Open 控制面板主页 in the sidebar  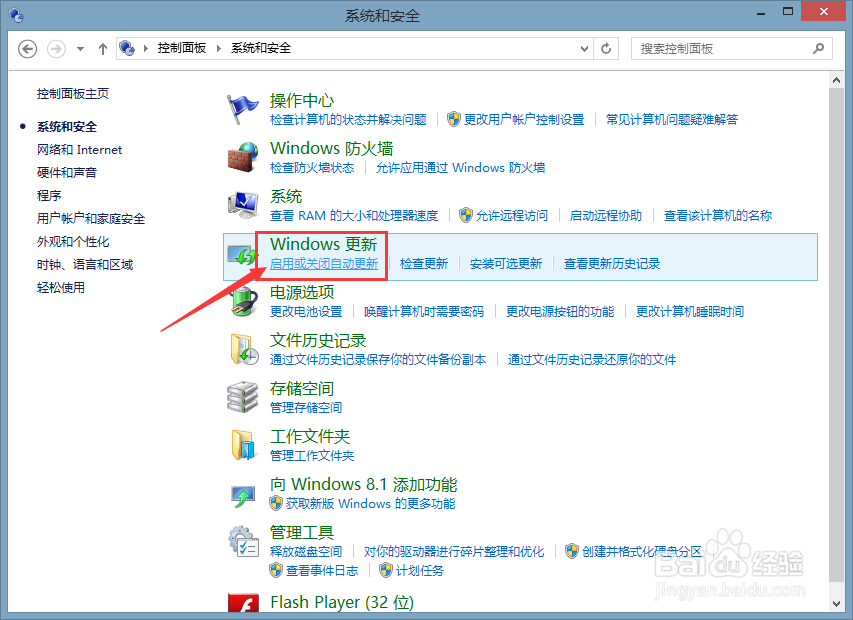tap(73, 94)
